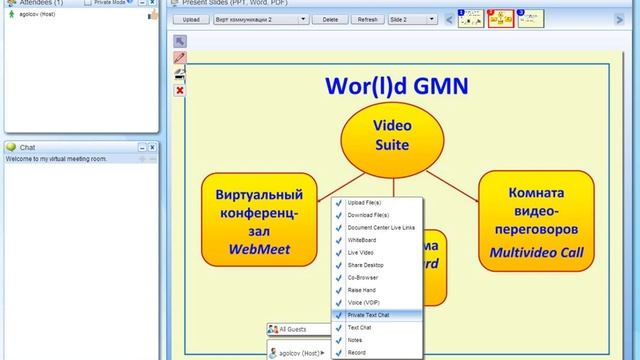Click the Attendees (1) panel header
The height and width of the screenshot is (360, 640).
point(41,2)
